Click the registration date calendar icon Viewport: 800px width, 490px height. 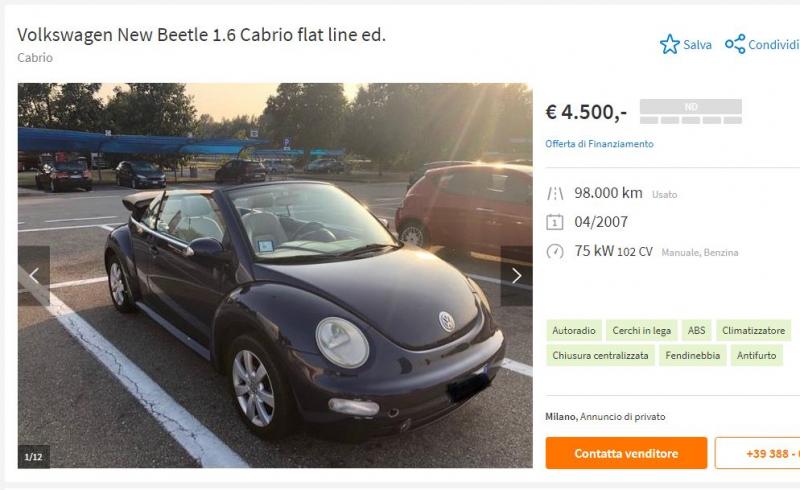555,222
